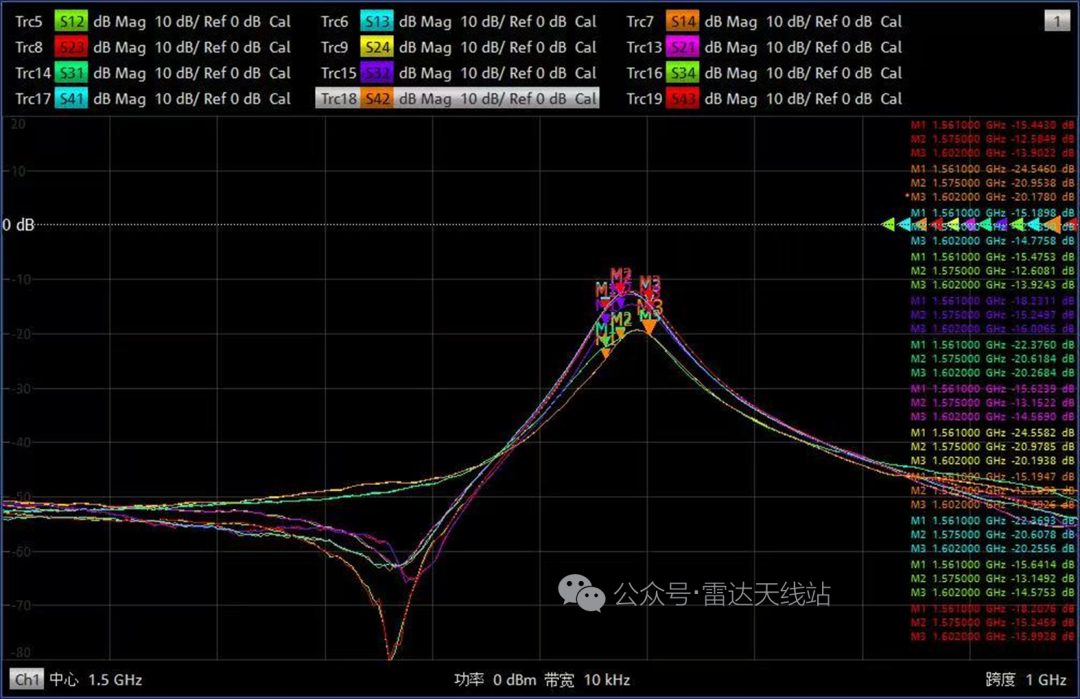Click marker readout M2 -20.6184 dB
This screenshot has width=1080, height=699.
(992, 359)
